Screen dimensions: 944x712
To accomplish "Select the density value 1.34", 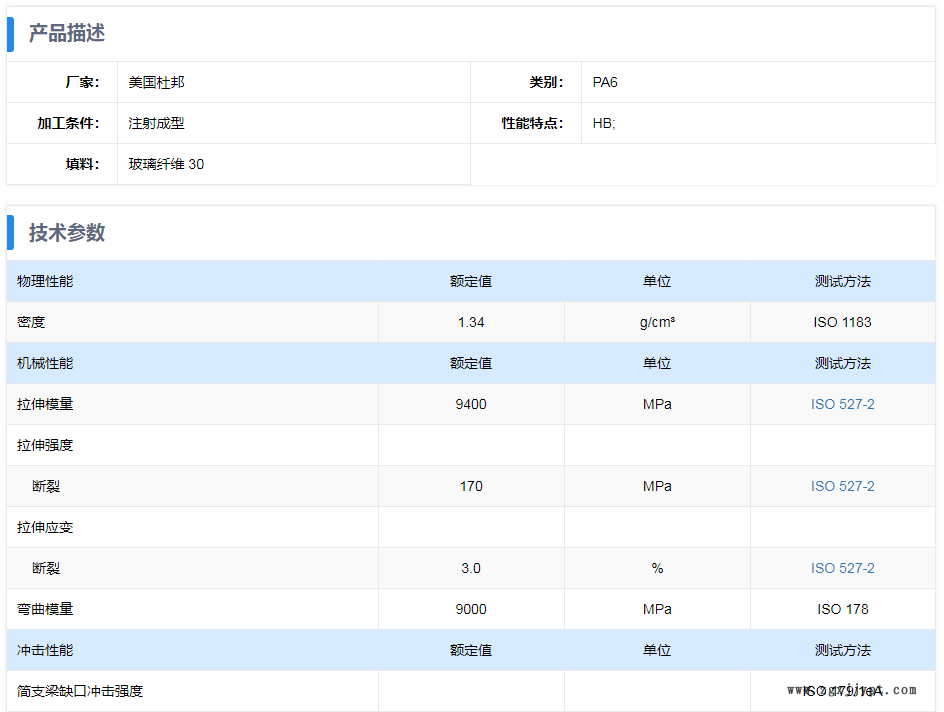I will point(471,322).
